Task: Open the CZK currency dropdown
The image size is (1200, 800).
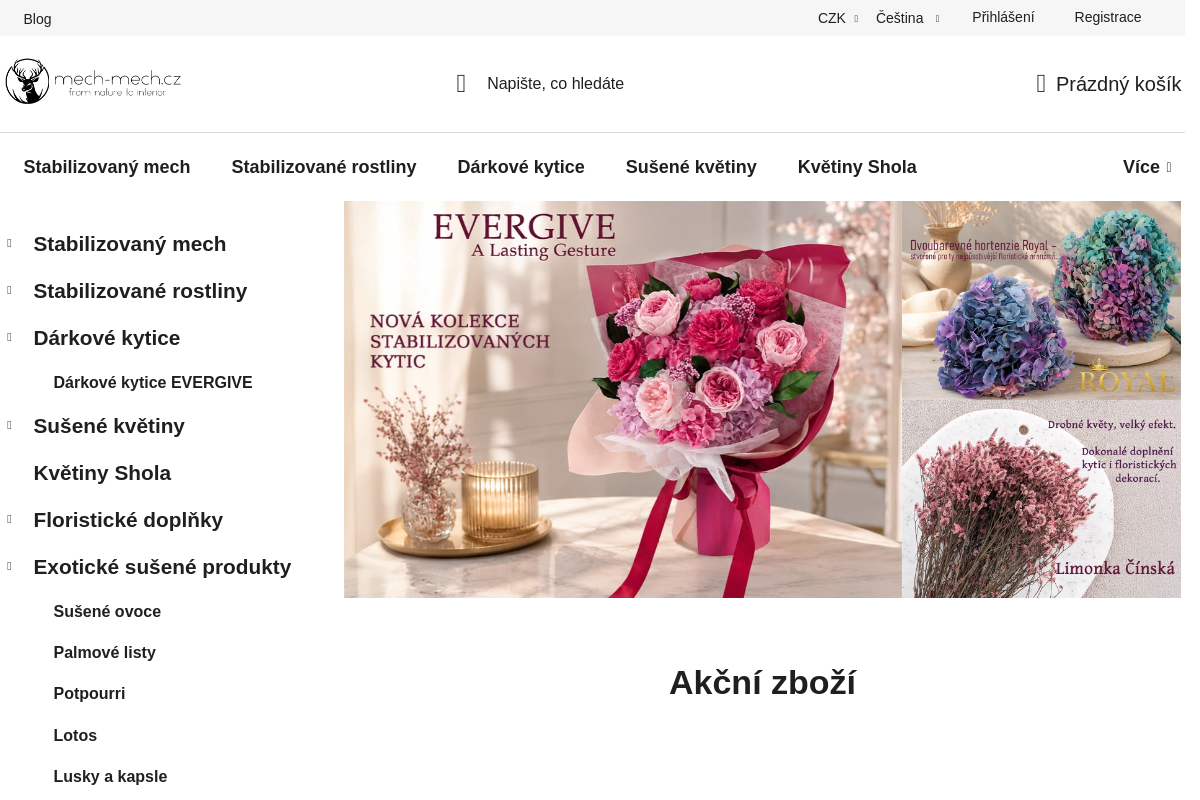Action: coord(838,18)
